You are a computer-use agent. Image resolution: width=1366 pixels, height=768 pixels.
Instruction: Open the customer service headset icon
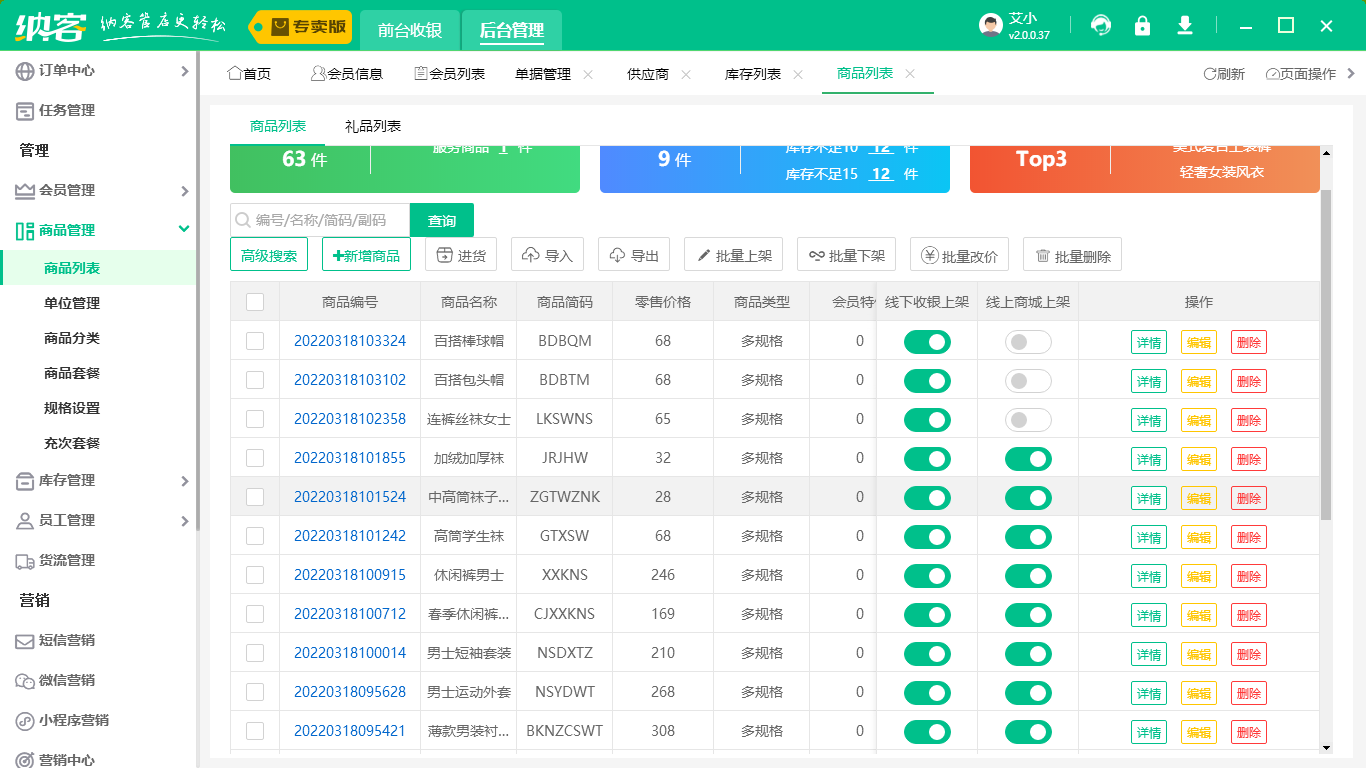click(x=1100, y=26)
